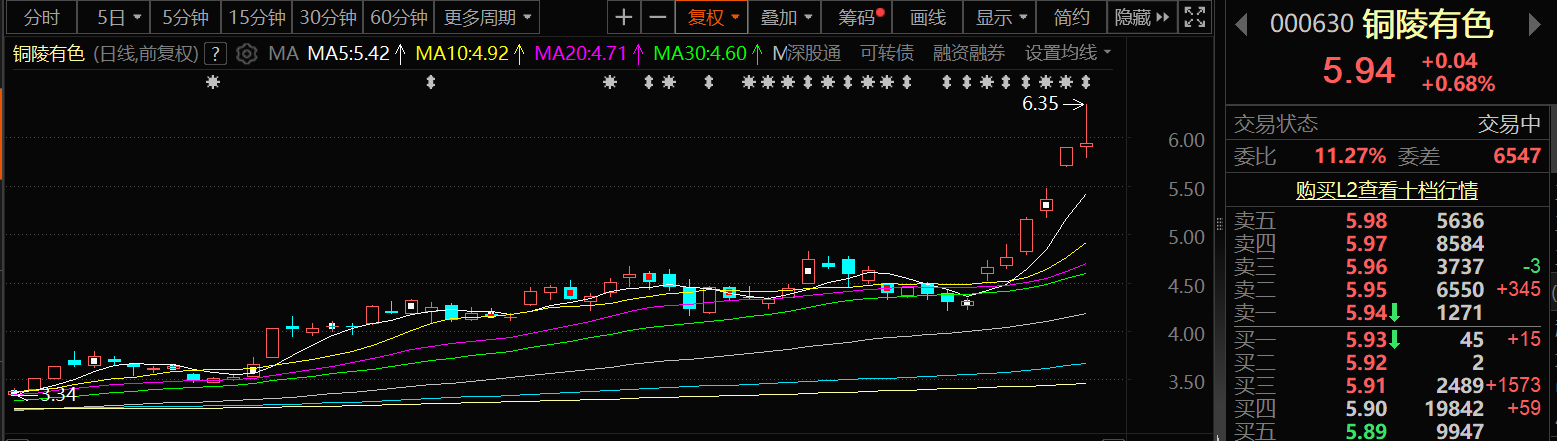Click the first star event marker above chart
Viewport: 1557px width, 441px height.
point(212,82)
